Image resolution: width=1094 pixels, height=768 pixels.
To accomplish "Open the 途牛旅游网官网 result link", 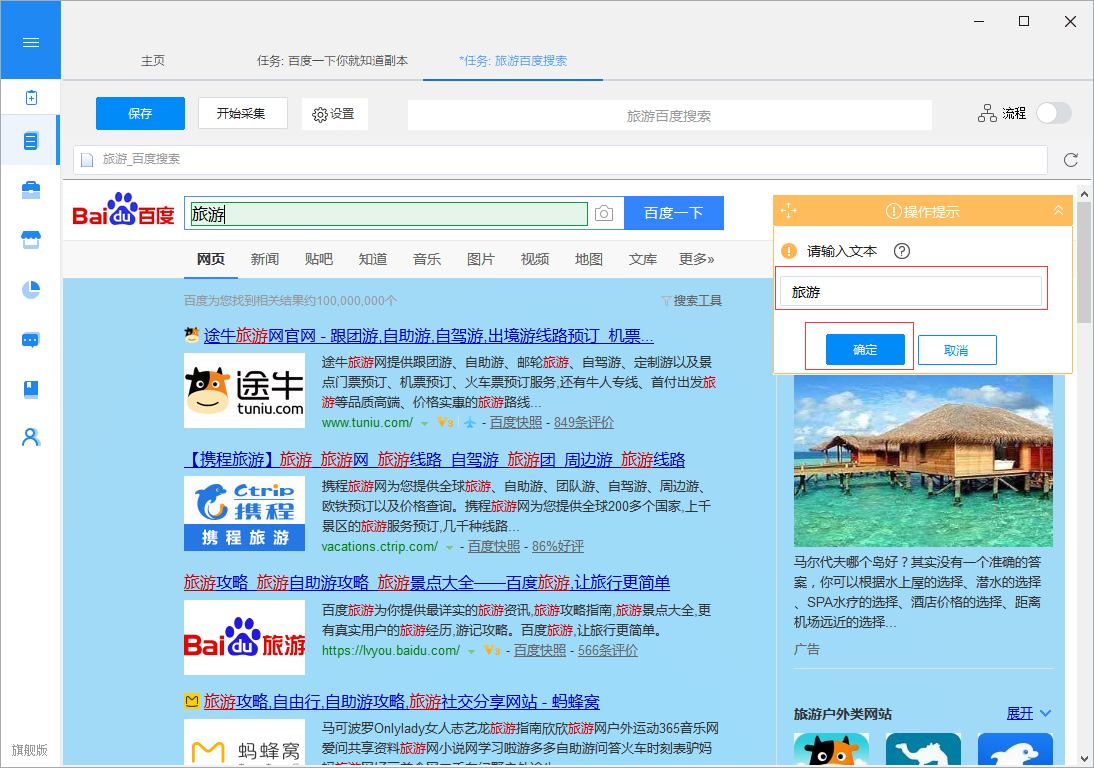I will click(x=428, y=336).
